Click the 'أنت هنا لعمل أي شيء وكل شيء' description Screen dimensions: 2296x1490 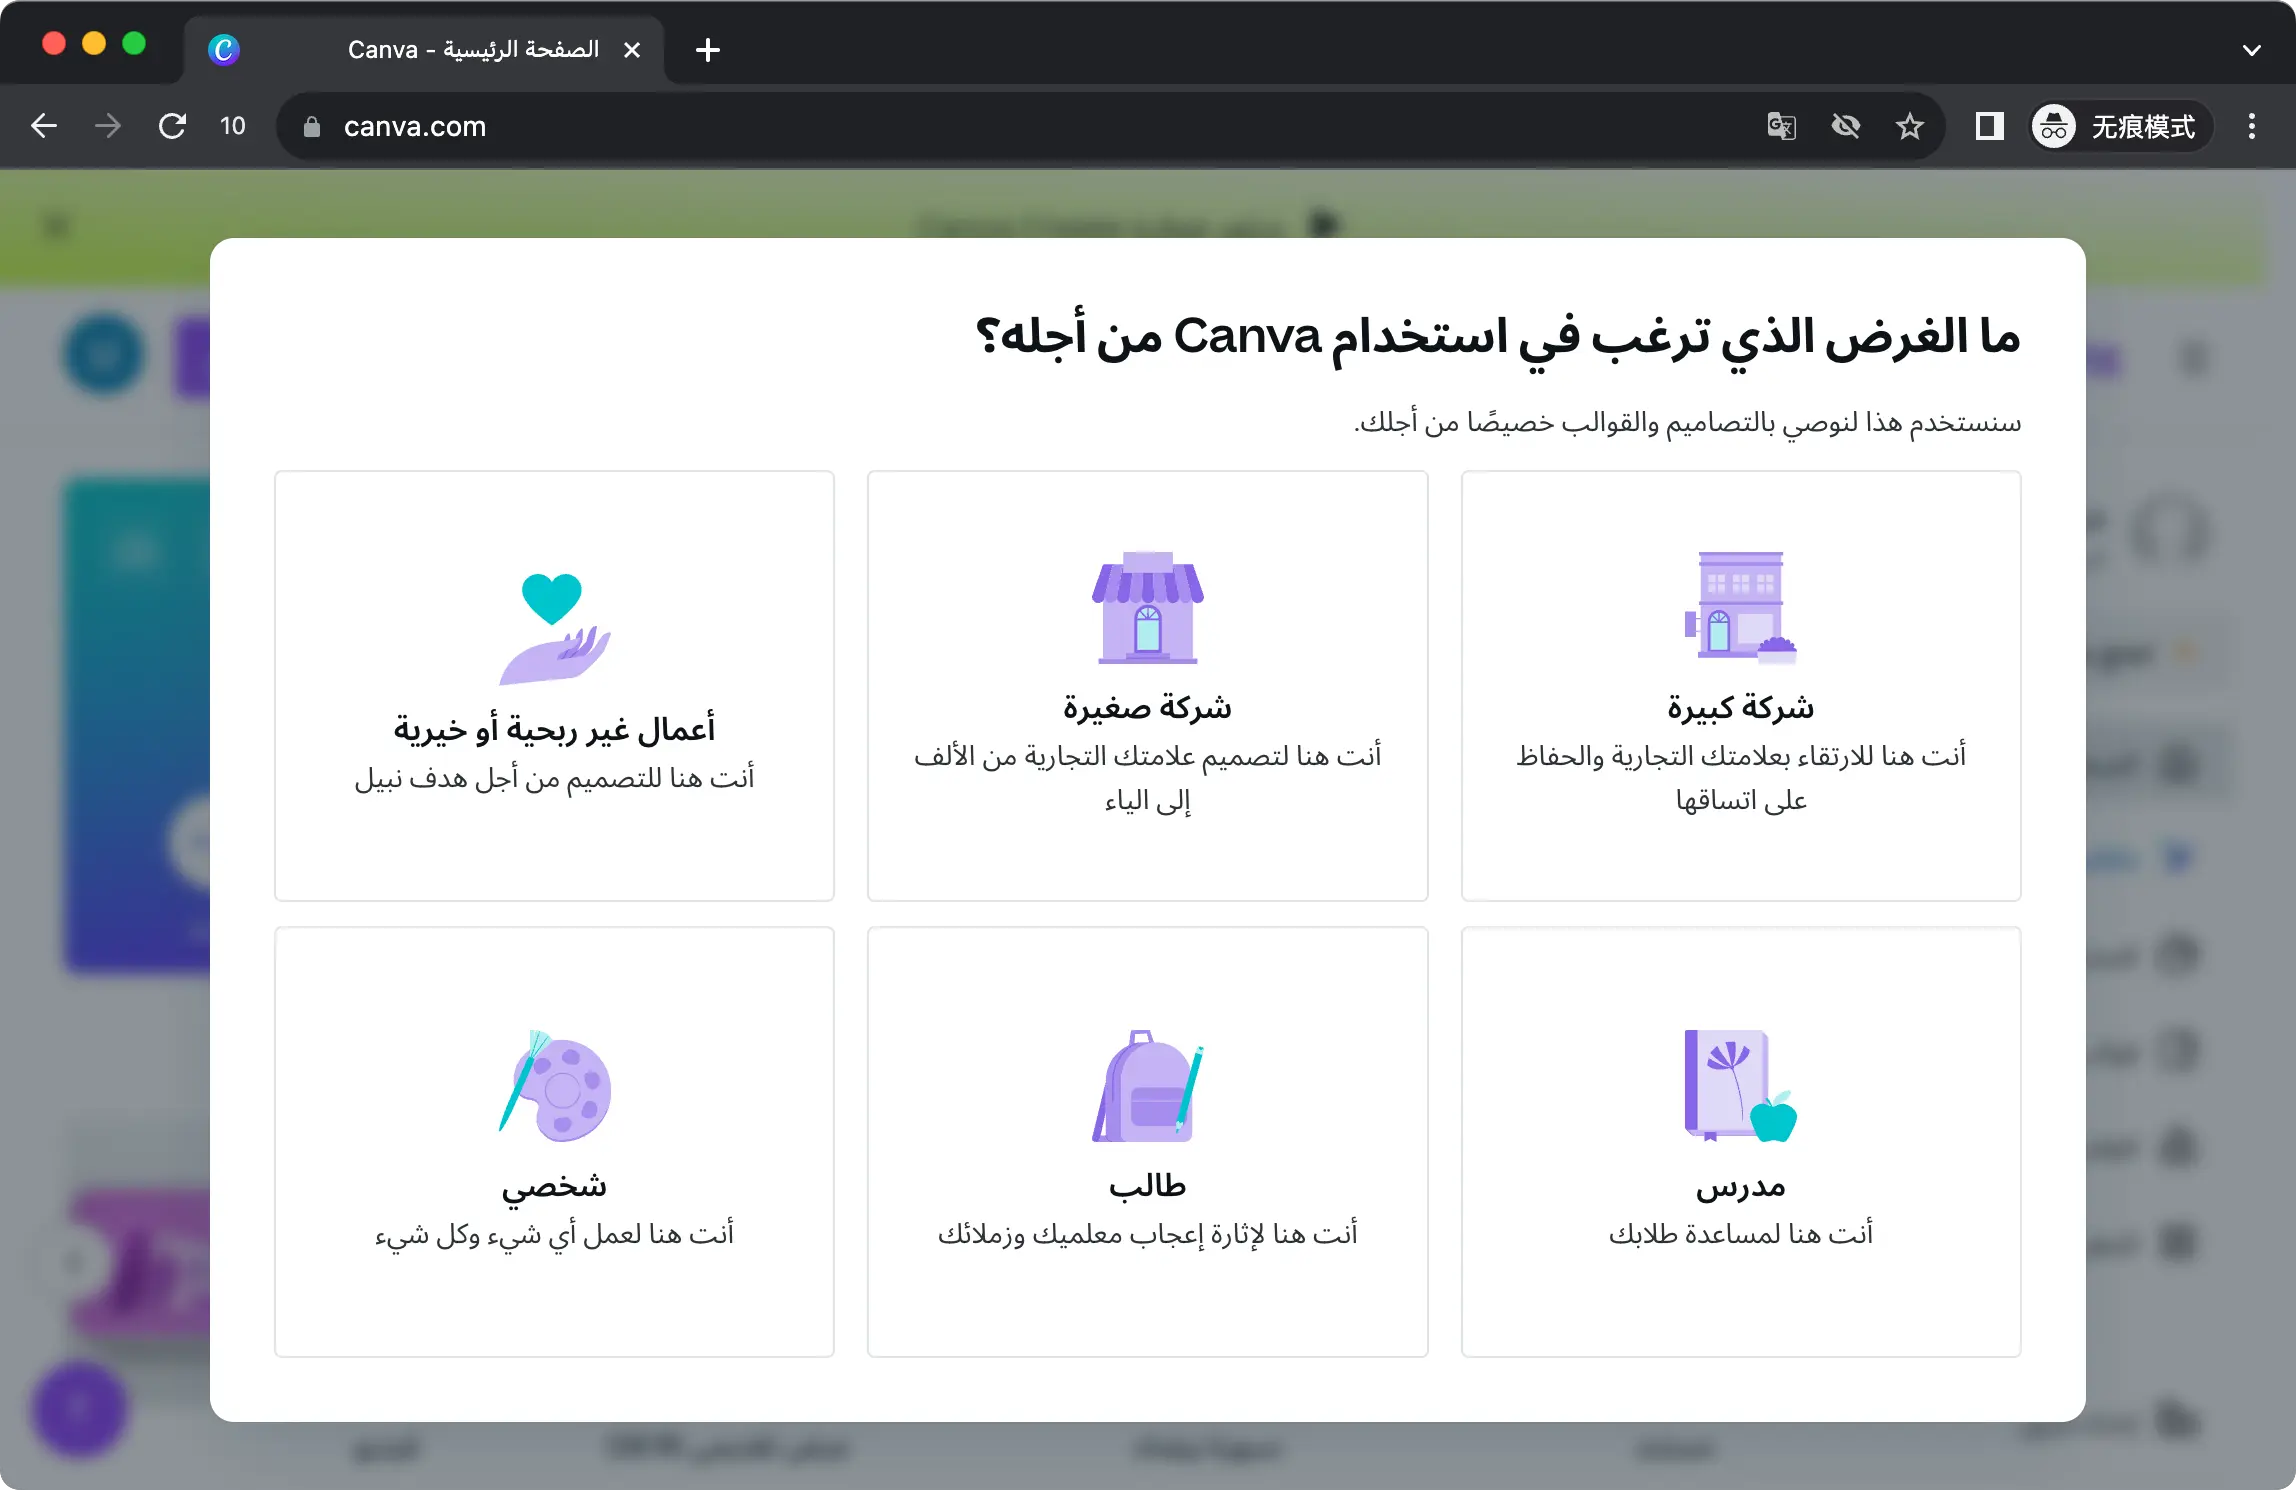coord(554,1234)
